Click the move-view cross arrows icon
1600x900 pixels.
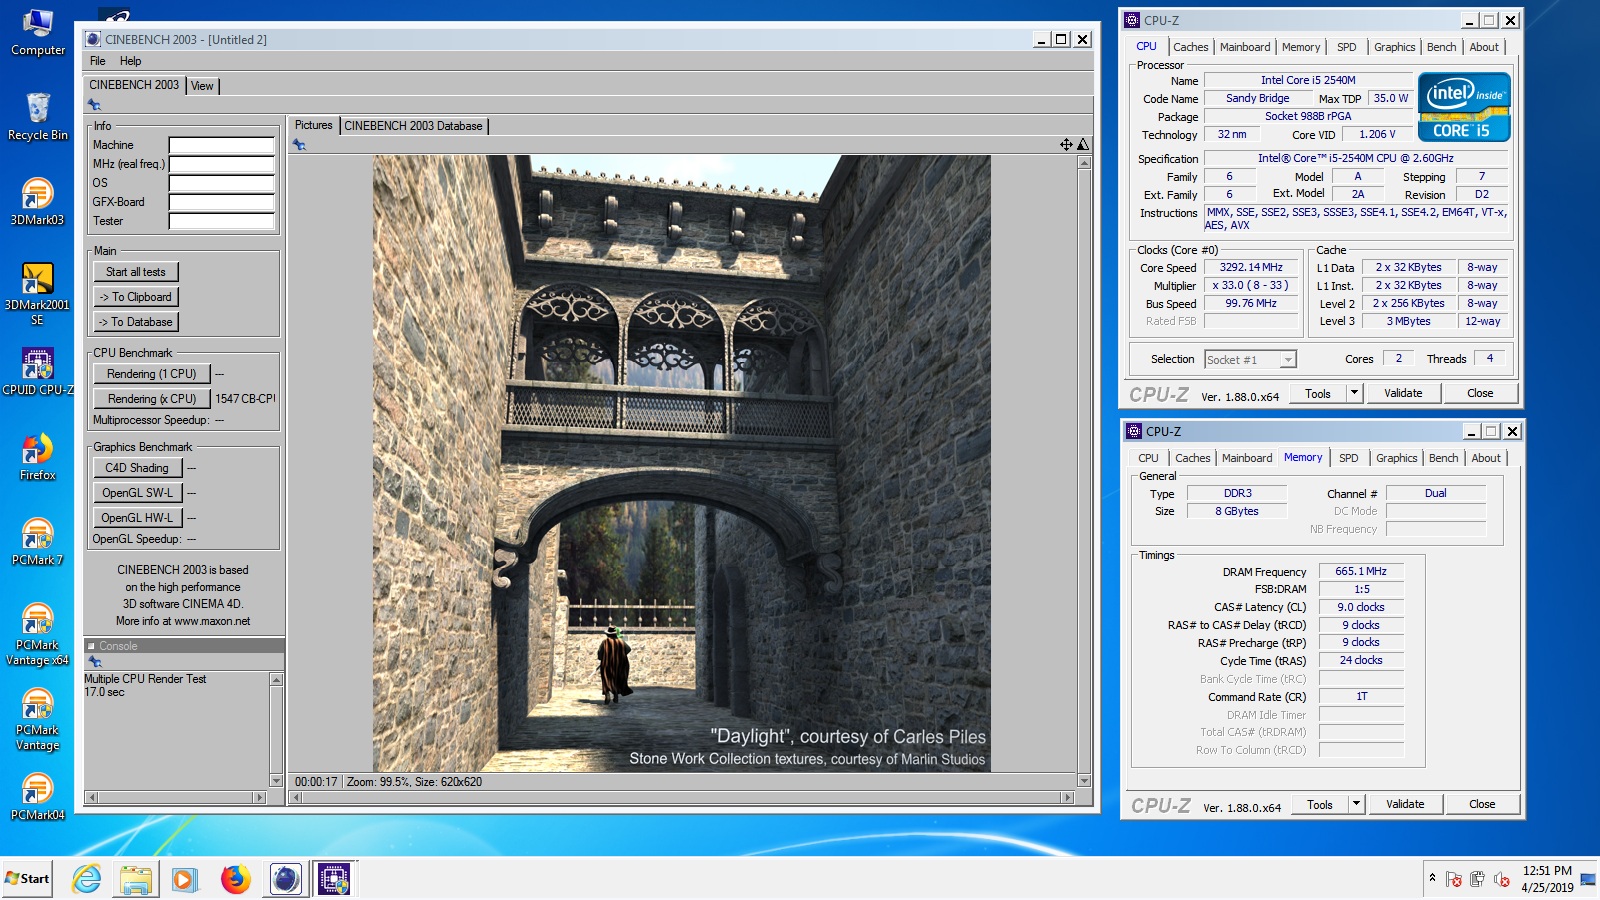coord(1066,145)
